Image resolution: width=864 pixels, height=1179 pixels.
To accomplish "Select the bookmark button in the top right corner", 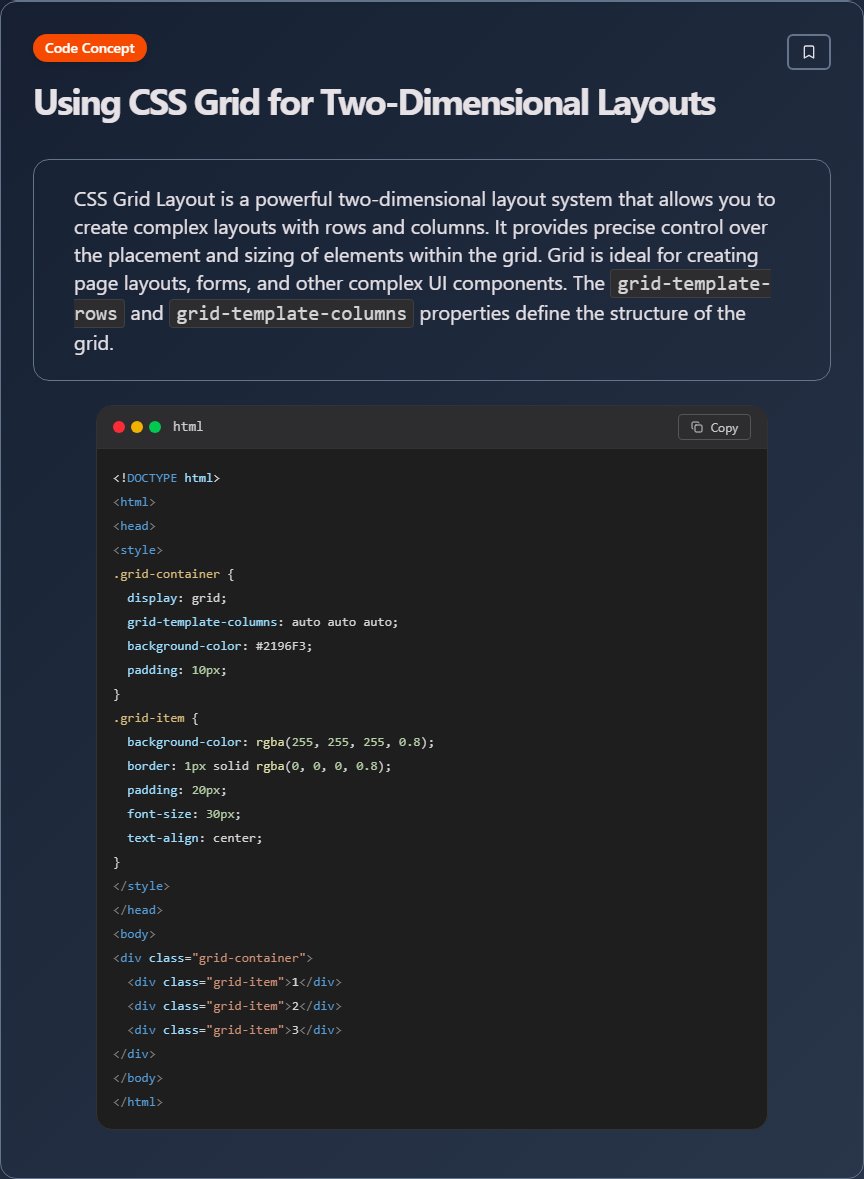I will (x=808, y=51).
